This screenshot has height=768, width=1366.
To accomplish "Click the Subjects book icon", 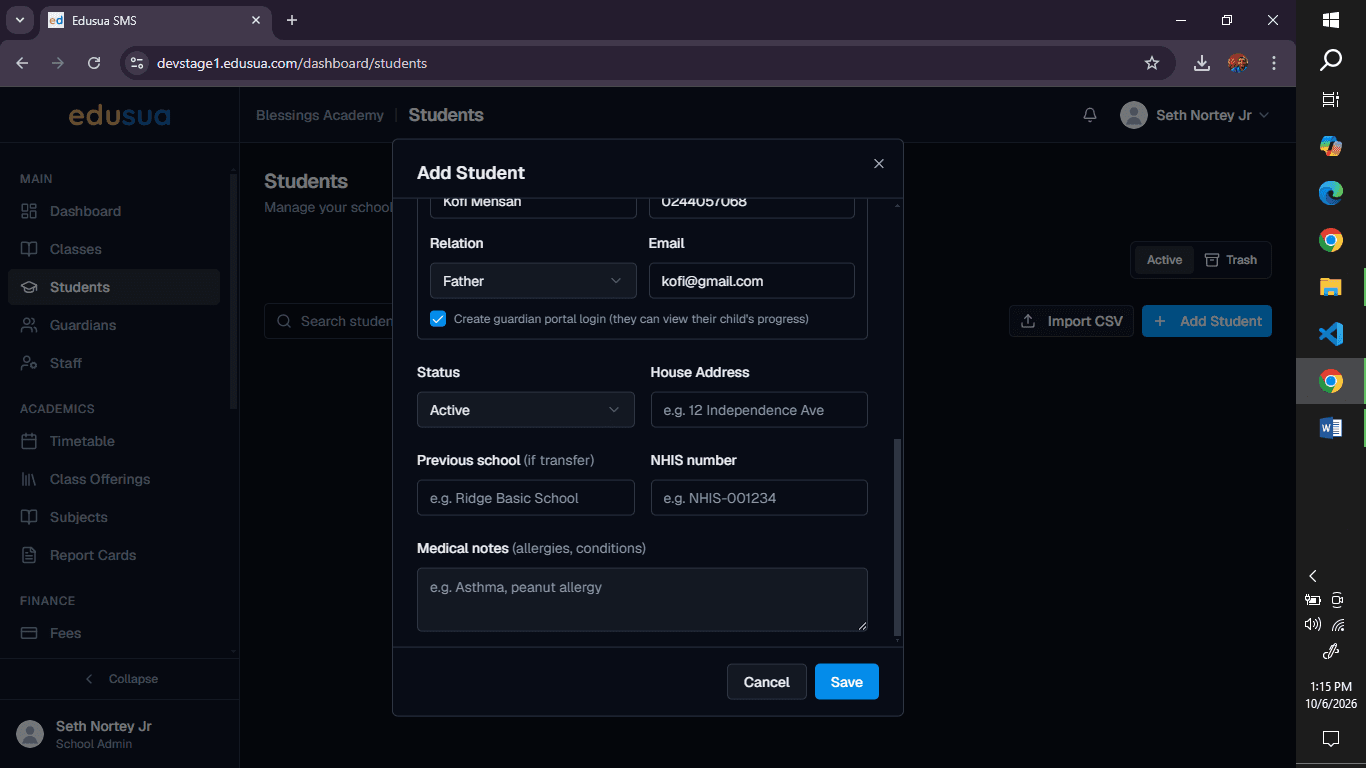I will pos(29,517).
